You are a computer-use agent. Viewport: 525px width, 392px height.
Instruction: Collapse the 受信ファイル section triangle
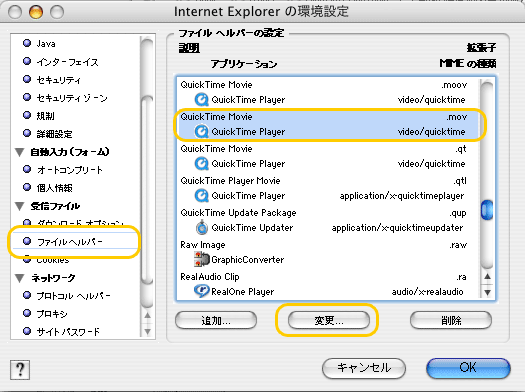click(x=20, y=206)
